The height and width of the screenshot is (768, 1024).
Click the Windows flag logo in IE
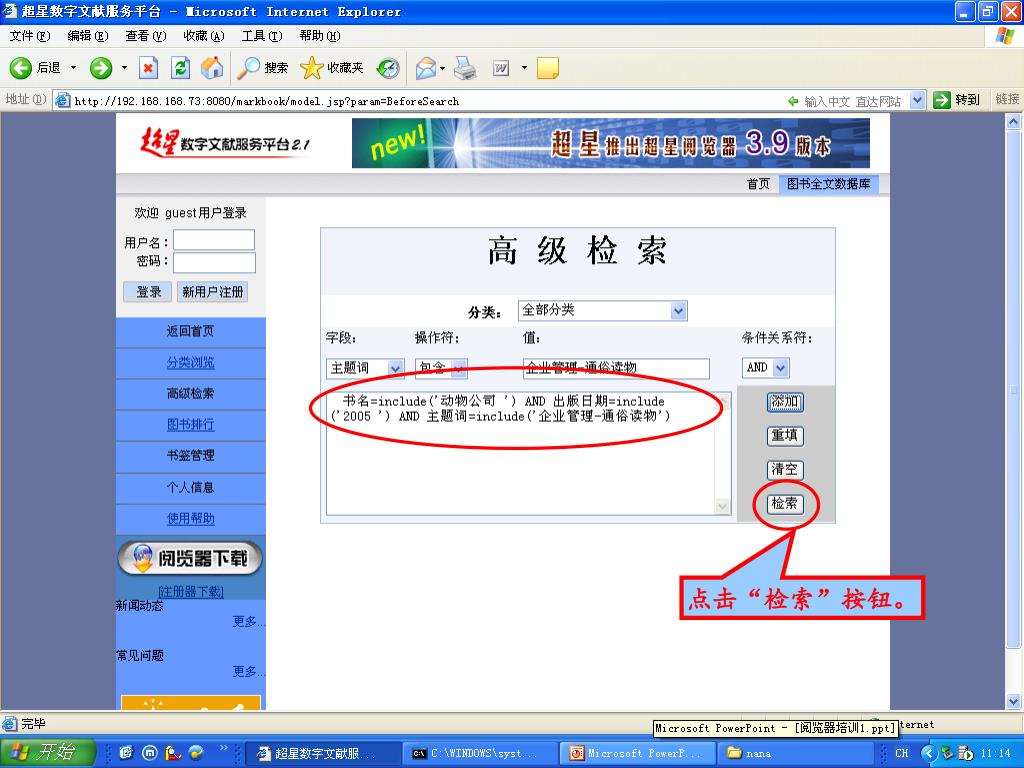click(x=1004, y=35)
